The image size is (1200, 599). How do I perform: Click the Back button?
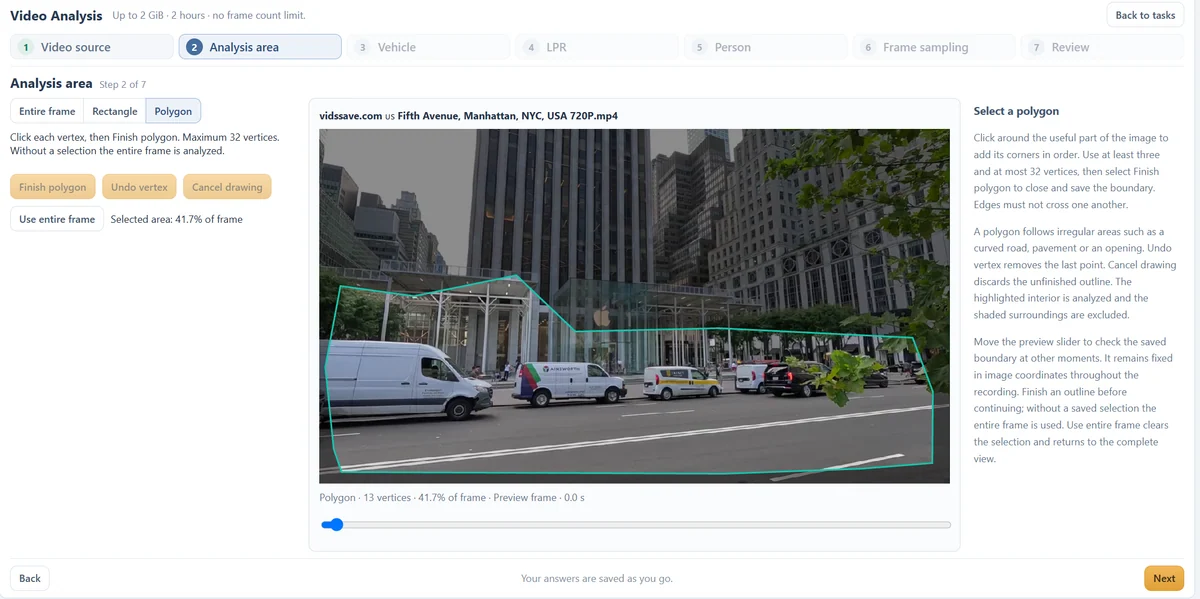(30, 578)
